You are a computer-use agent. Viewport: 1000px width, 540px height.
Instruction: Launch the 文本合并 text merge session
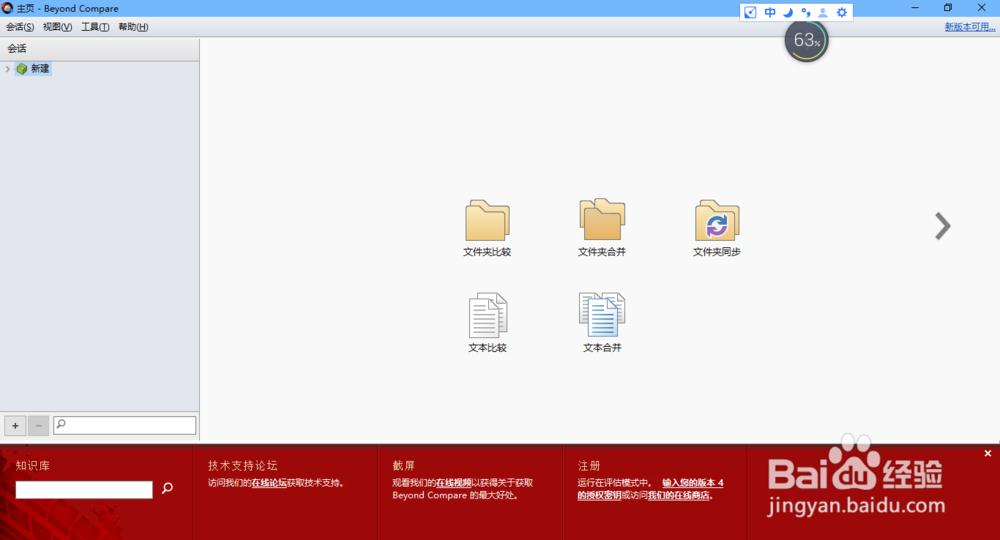click(602, 323)
